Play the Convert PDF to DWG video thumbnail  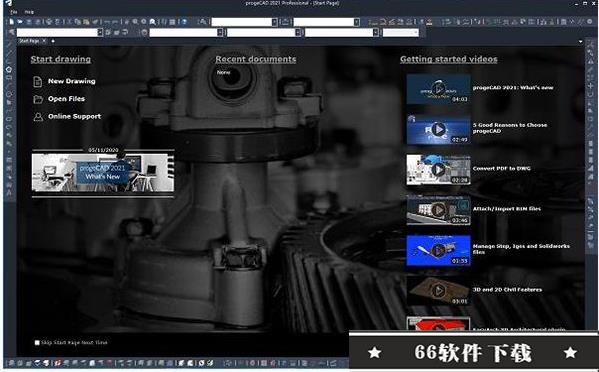(438, 170)
